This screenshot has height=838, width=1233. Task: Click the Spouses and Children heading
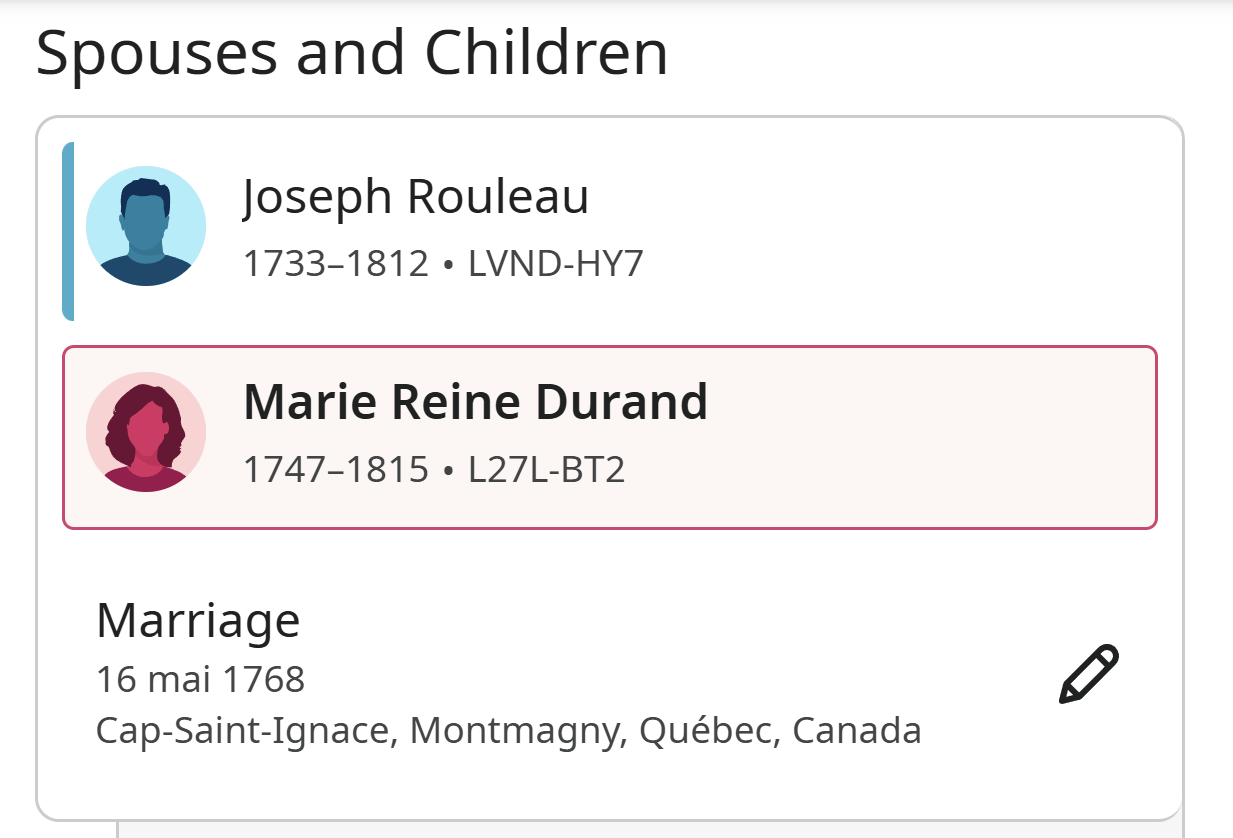click(352, 53)
